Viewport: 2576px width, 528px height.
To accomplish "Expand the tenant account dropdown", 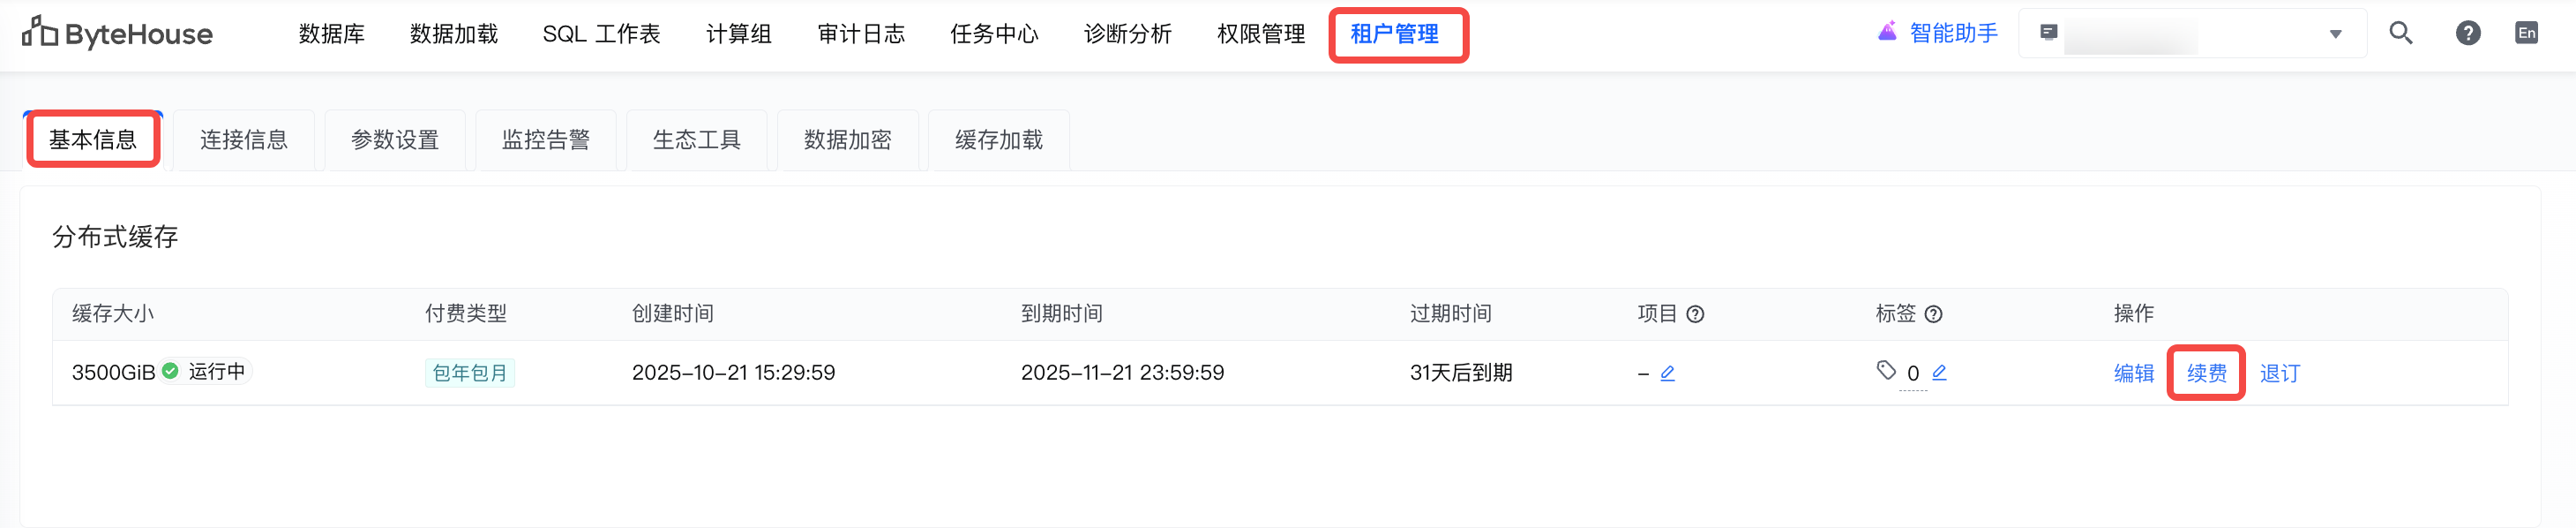I will (2335, 34).
